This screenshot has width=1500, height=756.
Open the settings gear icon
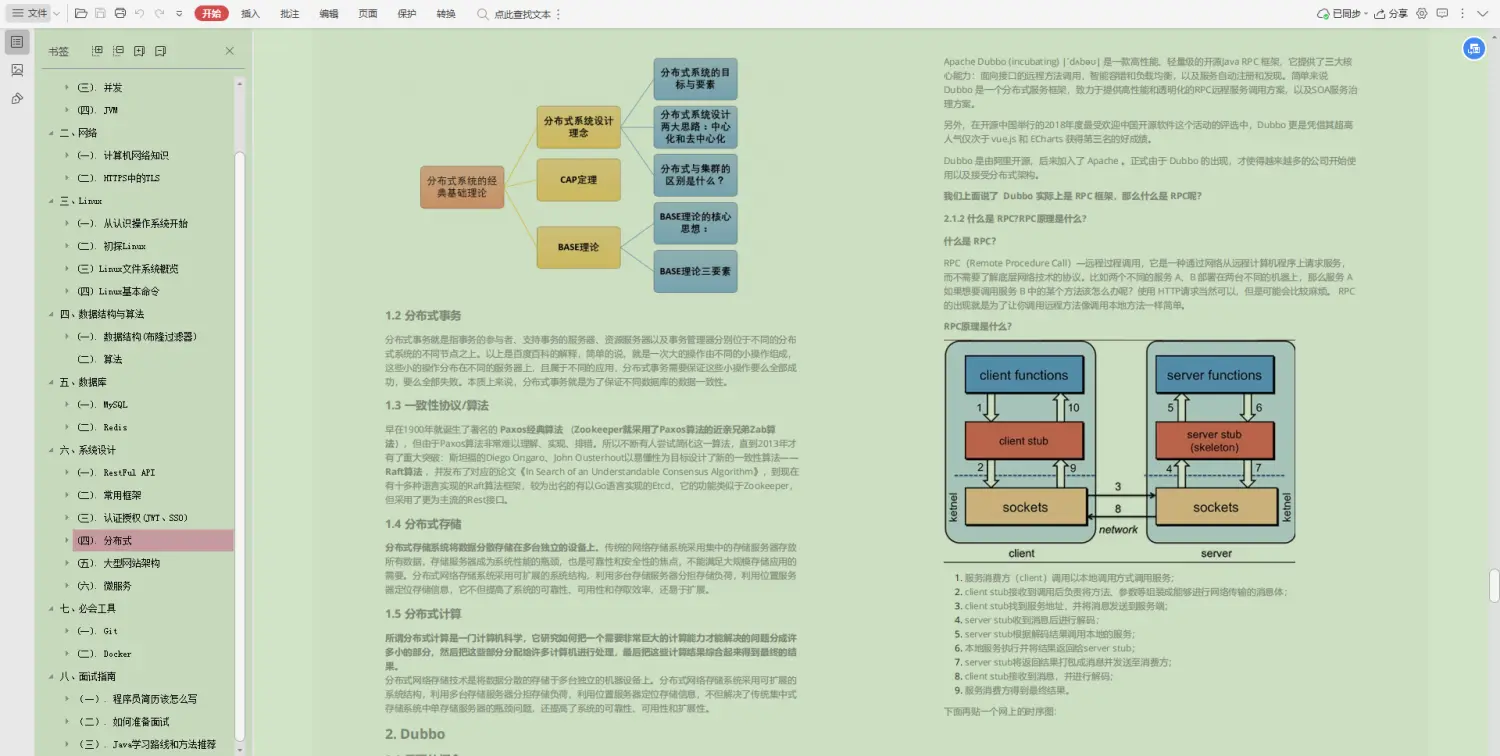1422,13
